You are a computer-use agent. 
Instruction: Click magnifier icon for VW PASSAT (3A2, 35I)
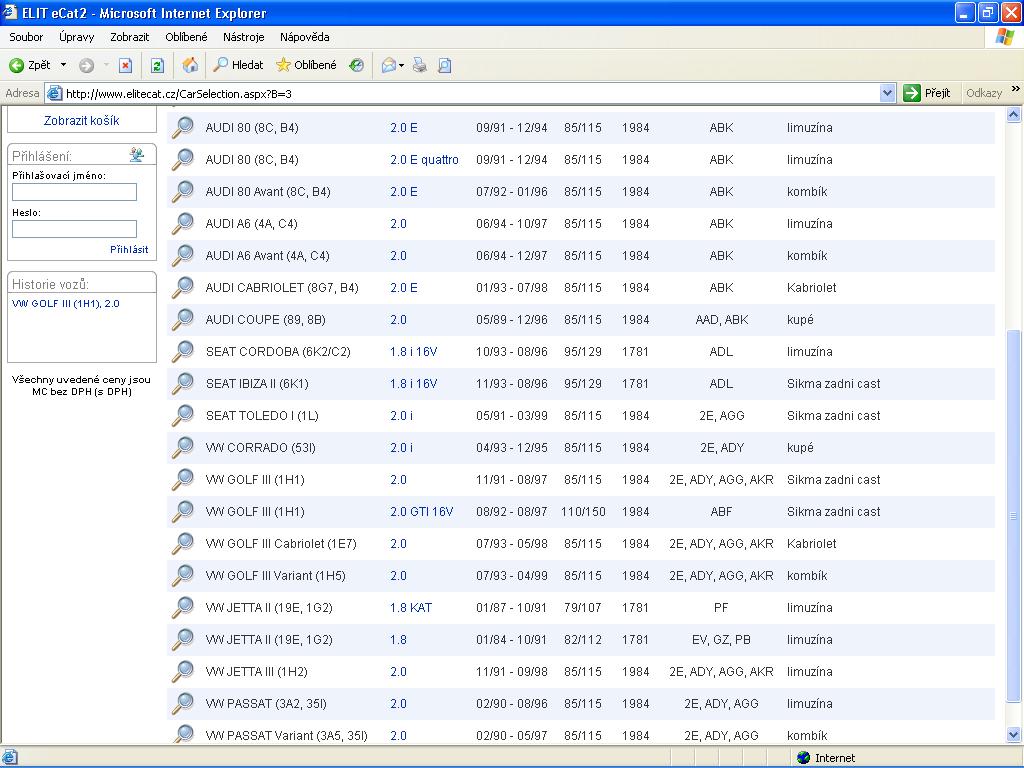(183, 703)
